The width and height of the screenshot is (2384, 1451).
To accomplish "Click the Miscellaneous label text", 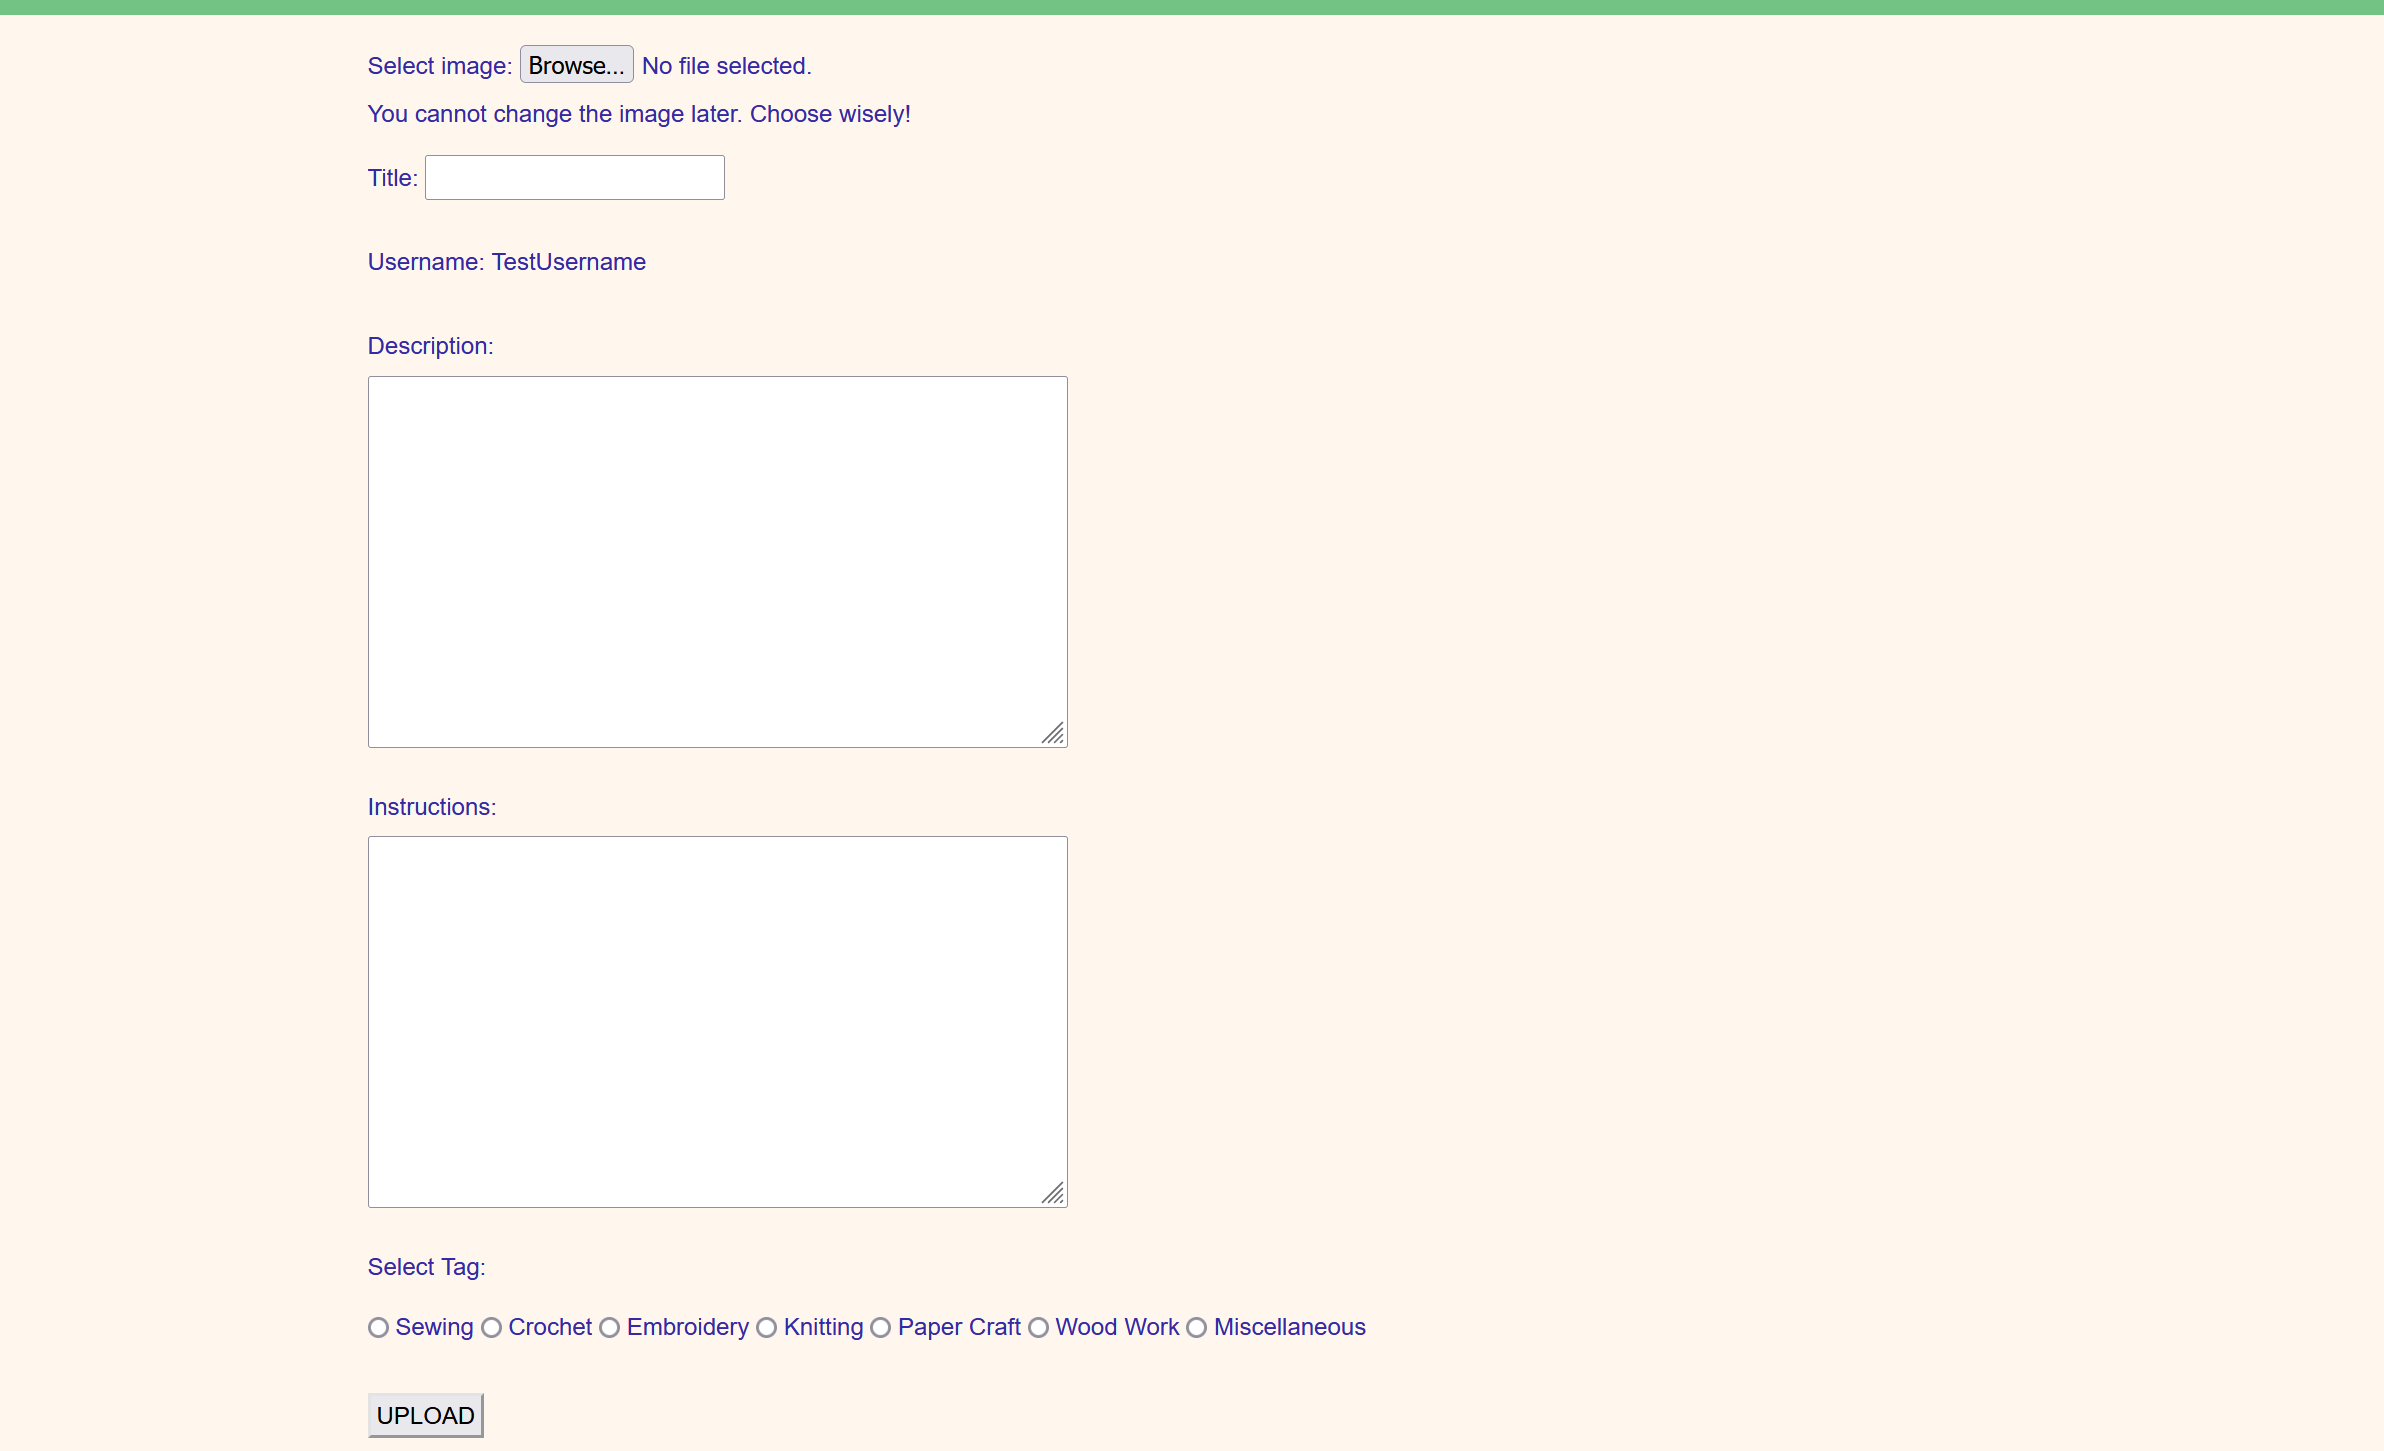I will (1289, 1327).
